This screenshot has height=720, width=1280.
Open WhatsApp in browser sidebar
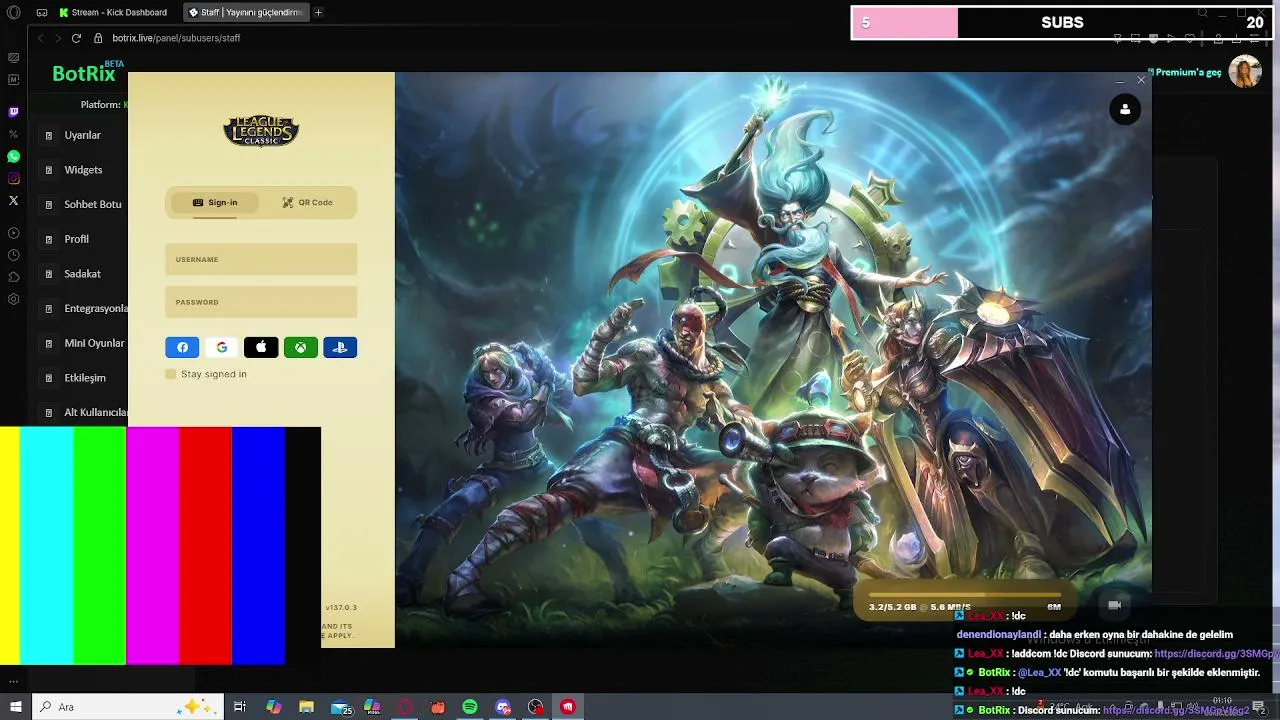pyautogui.click(x=13, y=156)
